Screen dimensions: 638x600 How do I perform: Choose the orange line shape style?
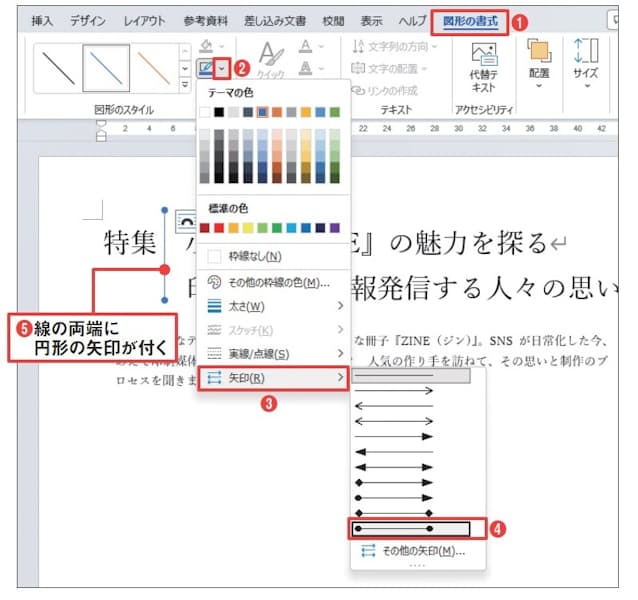pyautogui.click(x=154, y=68)
